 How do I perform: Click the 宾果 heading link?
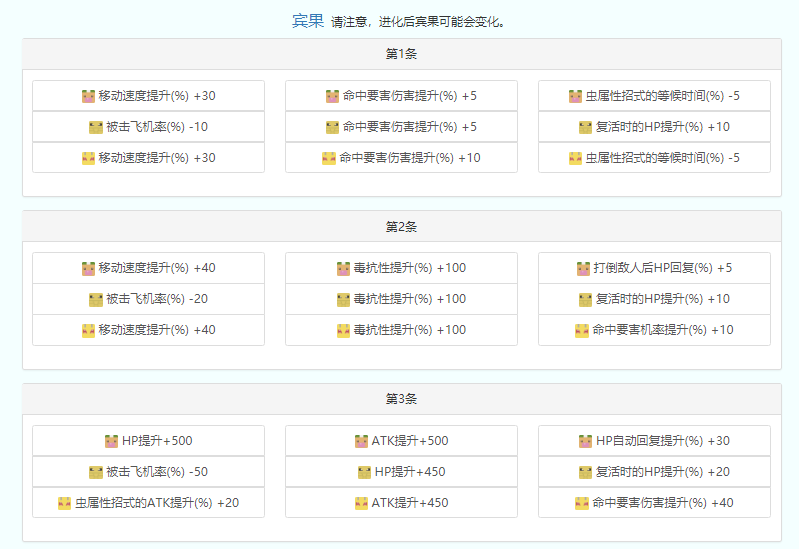pyautogui.click(x=308, y=21)
